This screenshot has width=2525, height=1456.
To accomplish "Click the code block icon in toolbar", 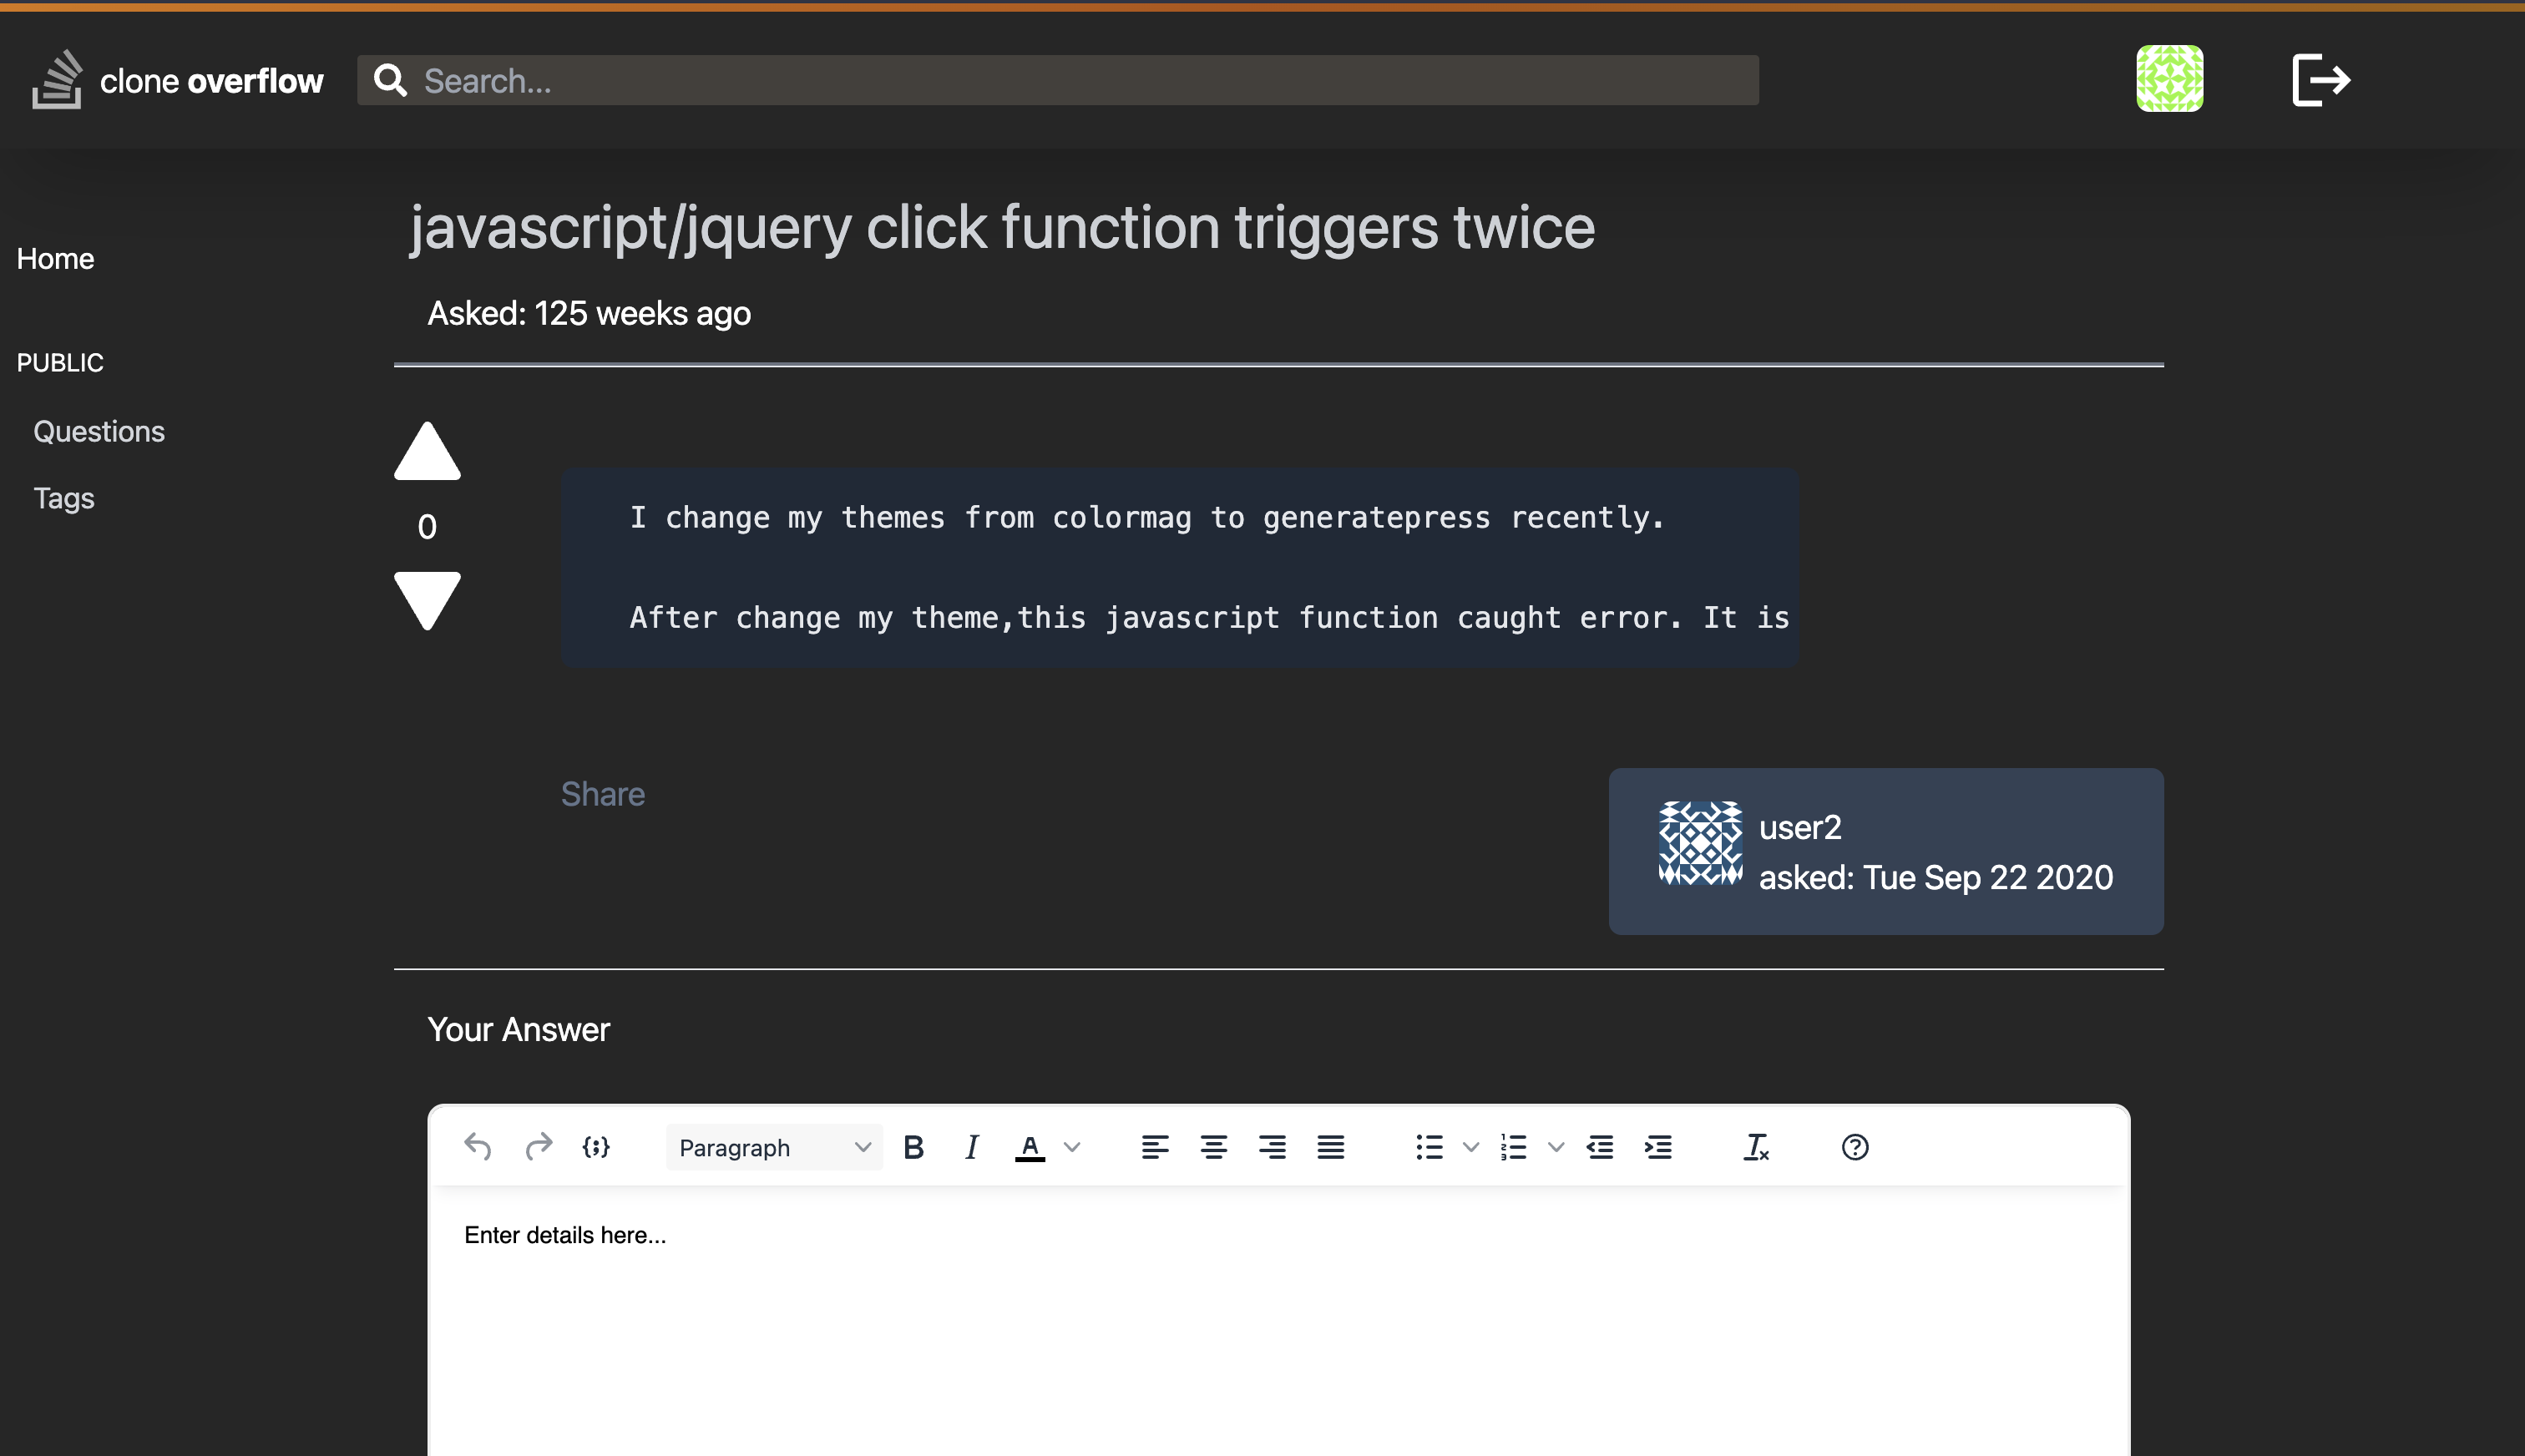I will (596, 1147).
